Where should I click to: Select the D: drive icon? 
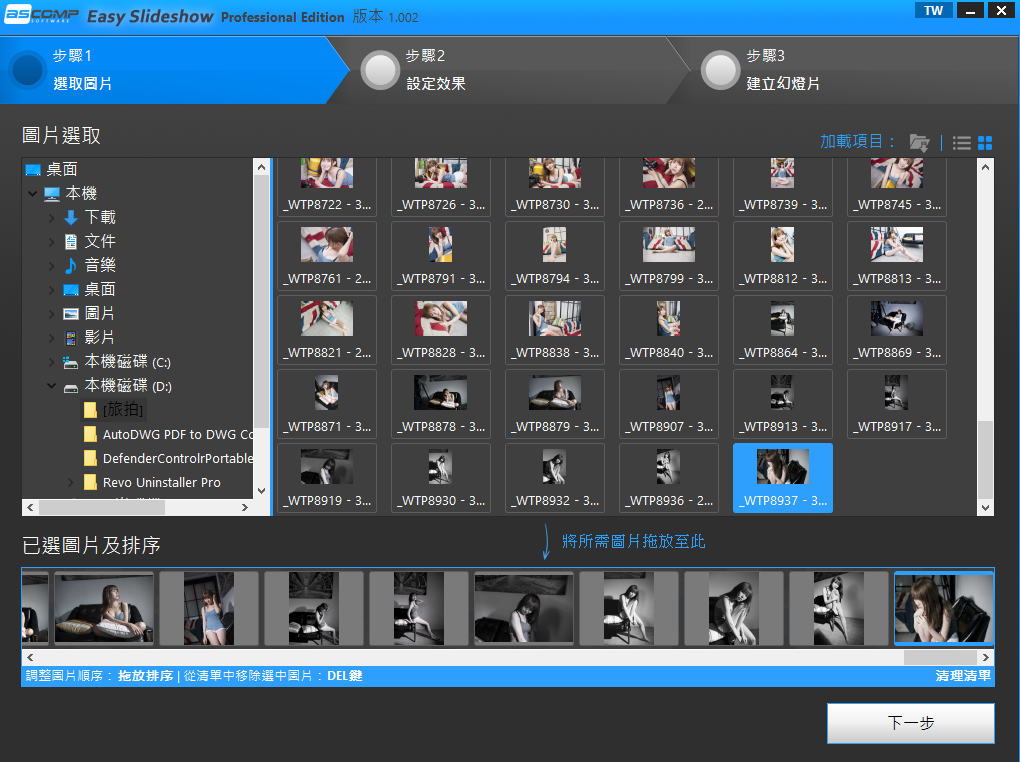pos(71,387)
